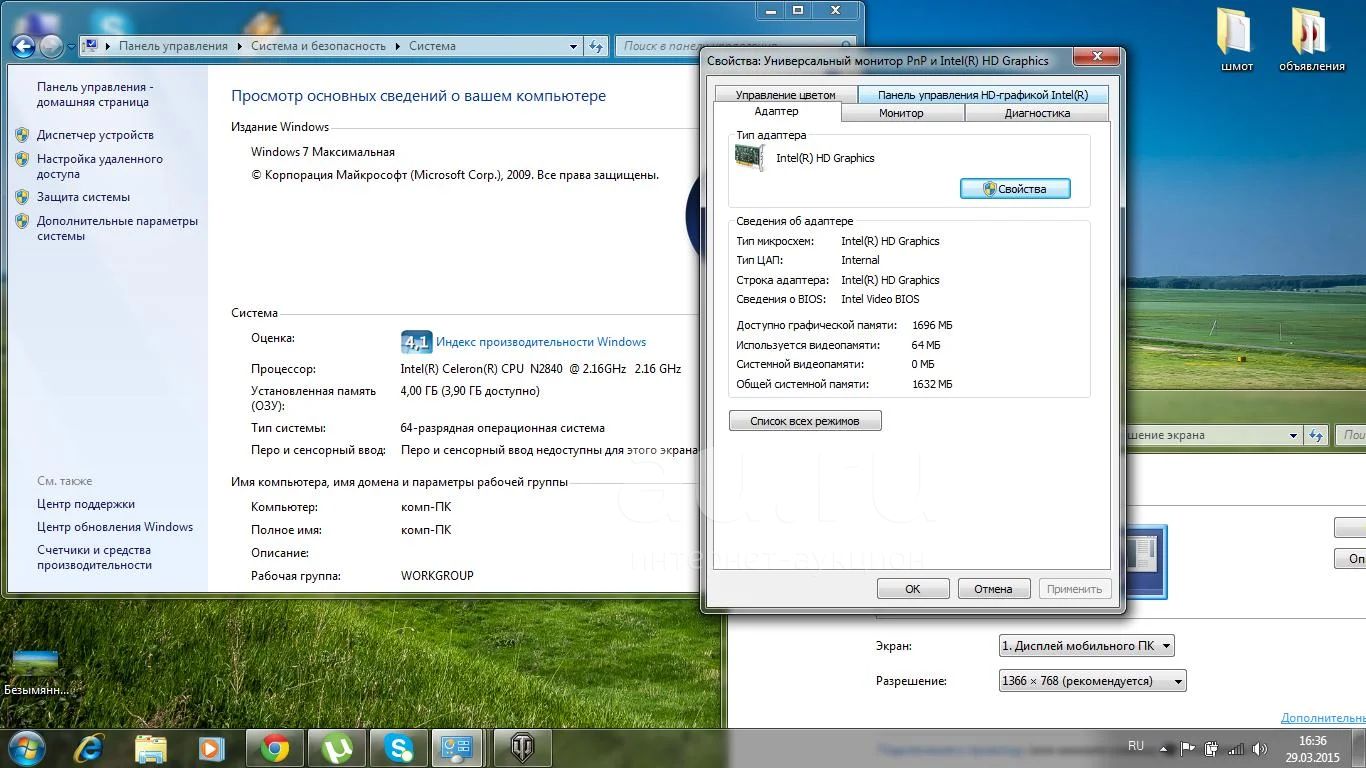Open Счетчики и средства производительности link

pos(94,557)
